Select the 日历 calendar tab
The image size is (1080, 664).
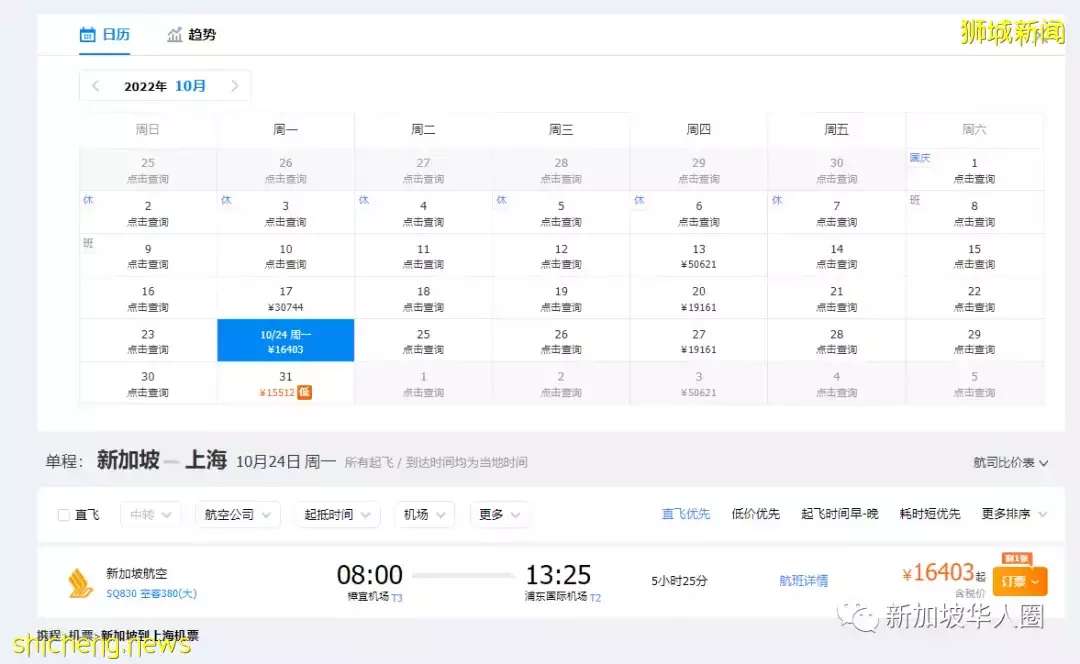tap(104, 33)
